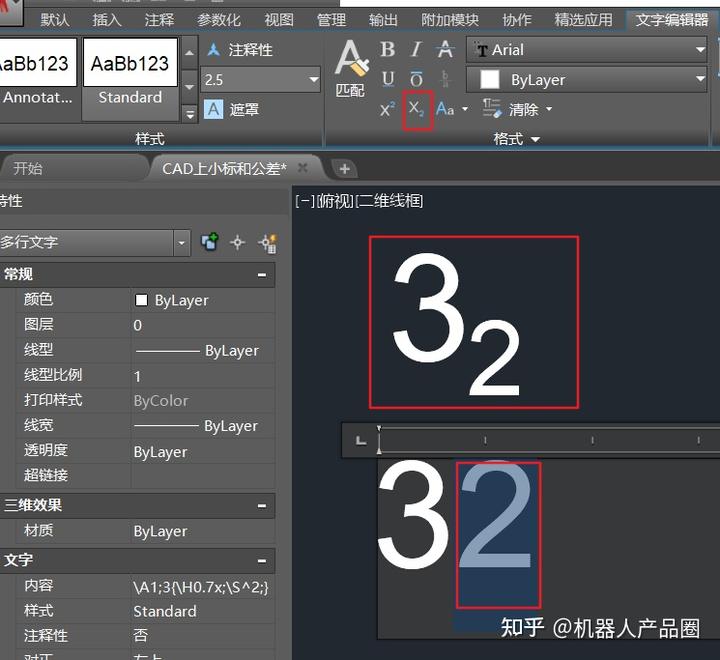The height and width of the screenshot is (660, 720).
Task: Collapse the 常规 properties section
Action: pyautogui.click(x=262, y=275)
